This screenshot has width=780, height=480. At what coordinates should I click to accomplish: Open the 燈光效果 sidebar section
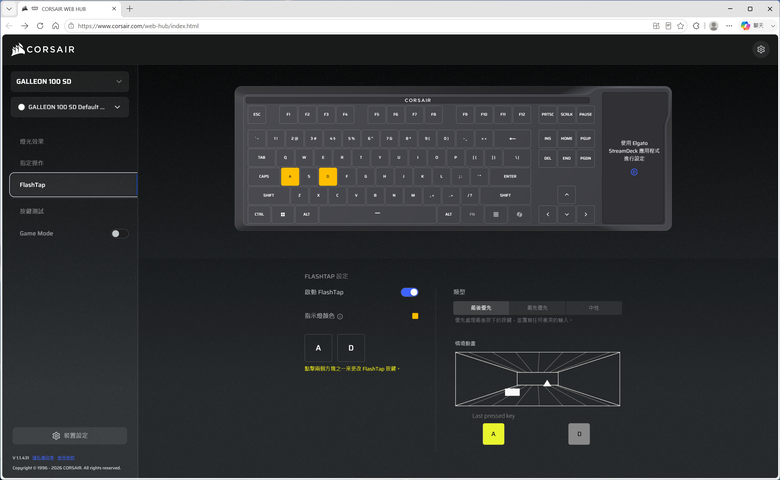tap(32, 141)
